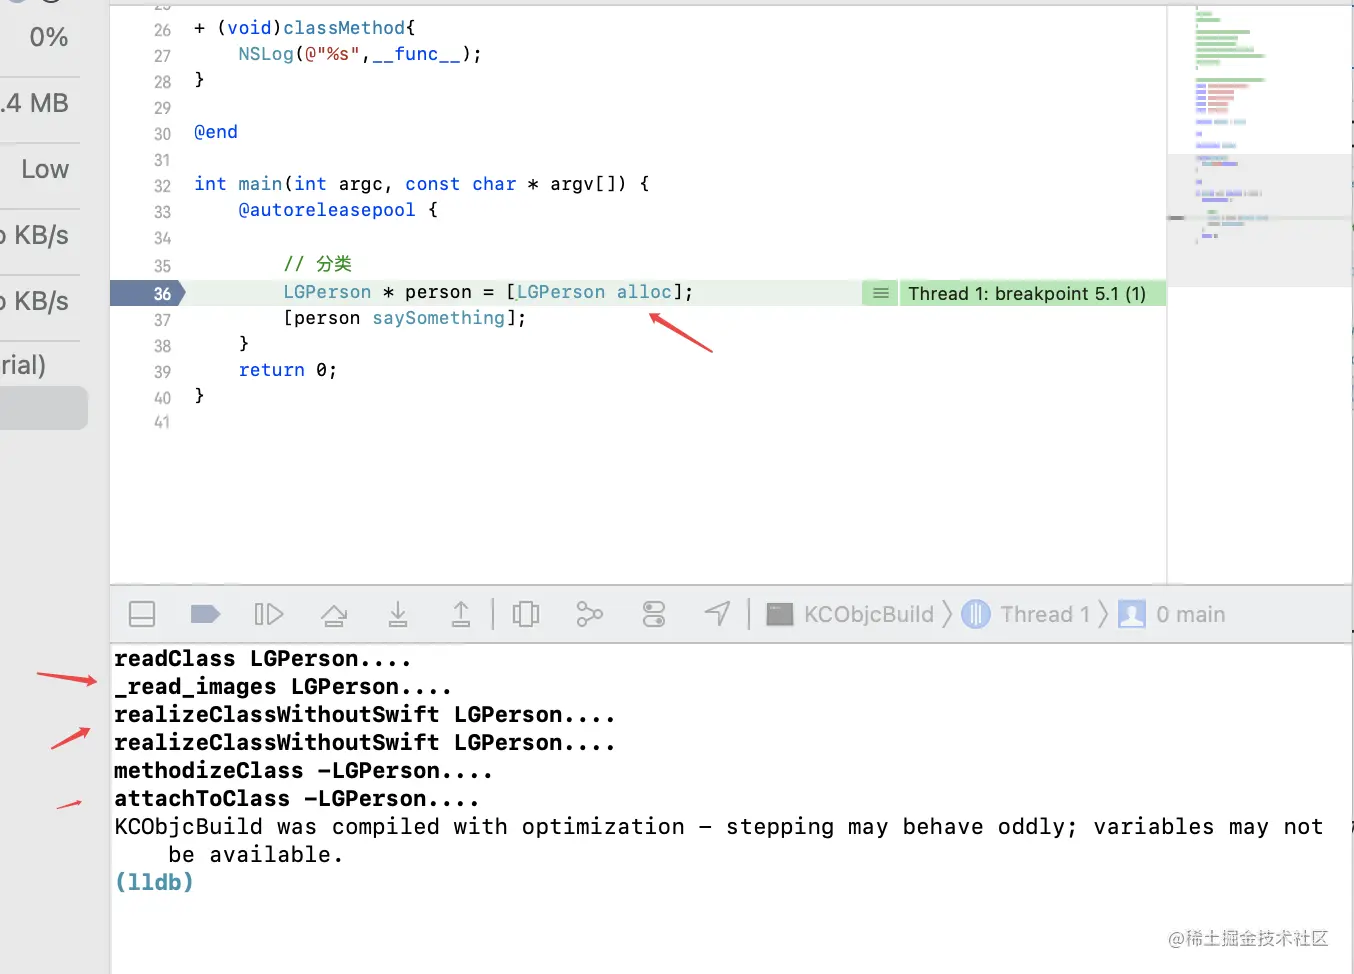Click the lines icon beside the Thread 1 annotation

coord(880,293)
